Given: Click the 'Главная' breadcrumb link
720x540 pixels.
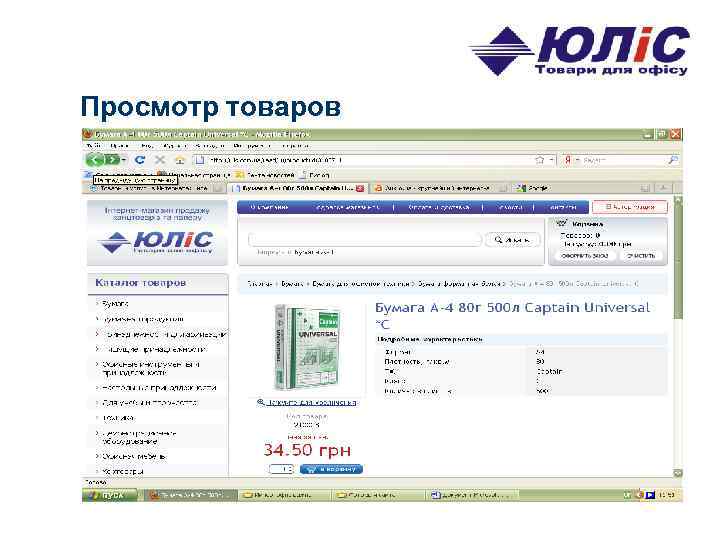Looking at the screenshot, I should tap(260, 284).
